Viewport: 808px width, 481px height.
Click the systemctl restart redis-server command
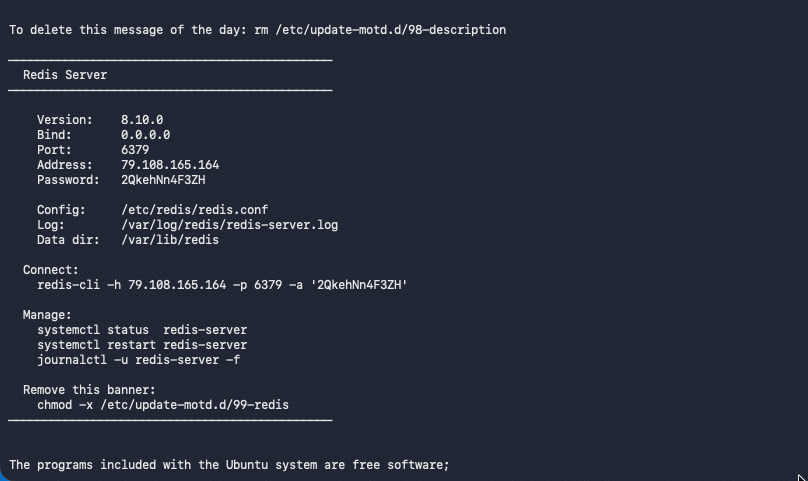click(x=142, y=344)
